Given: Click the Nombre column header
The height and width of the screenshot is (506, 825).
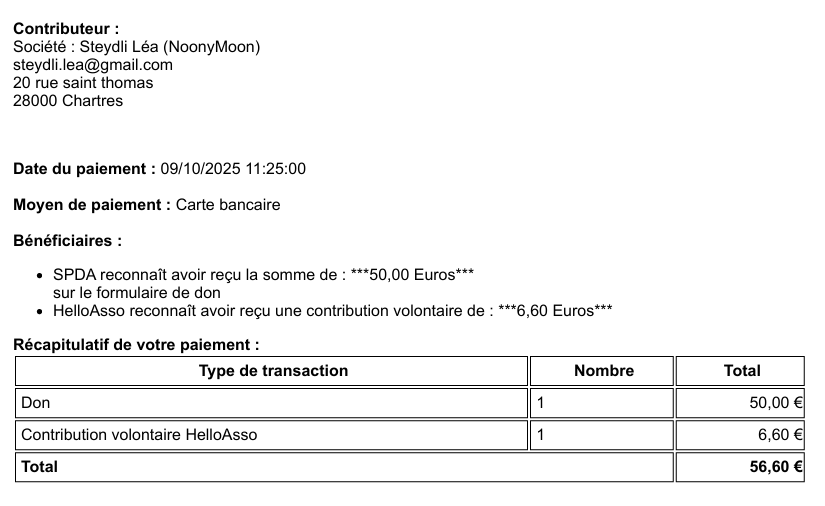Looking at the screenshot, I should click(603, 371).
